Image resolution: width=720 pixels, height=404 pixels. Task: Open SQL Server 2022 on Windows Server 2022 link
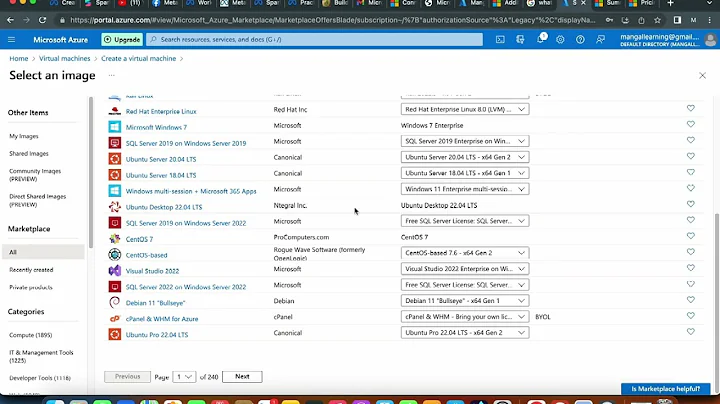pos(186,287)
